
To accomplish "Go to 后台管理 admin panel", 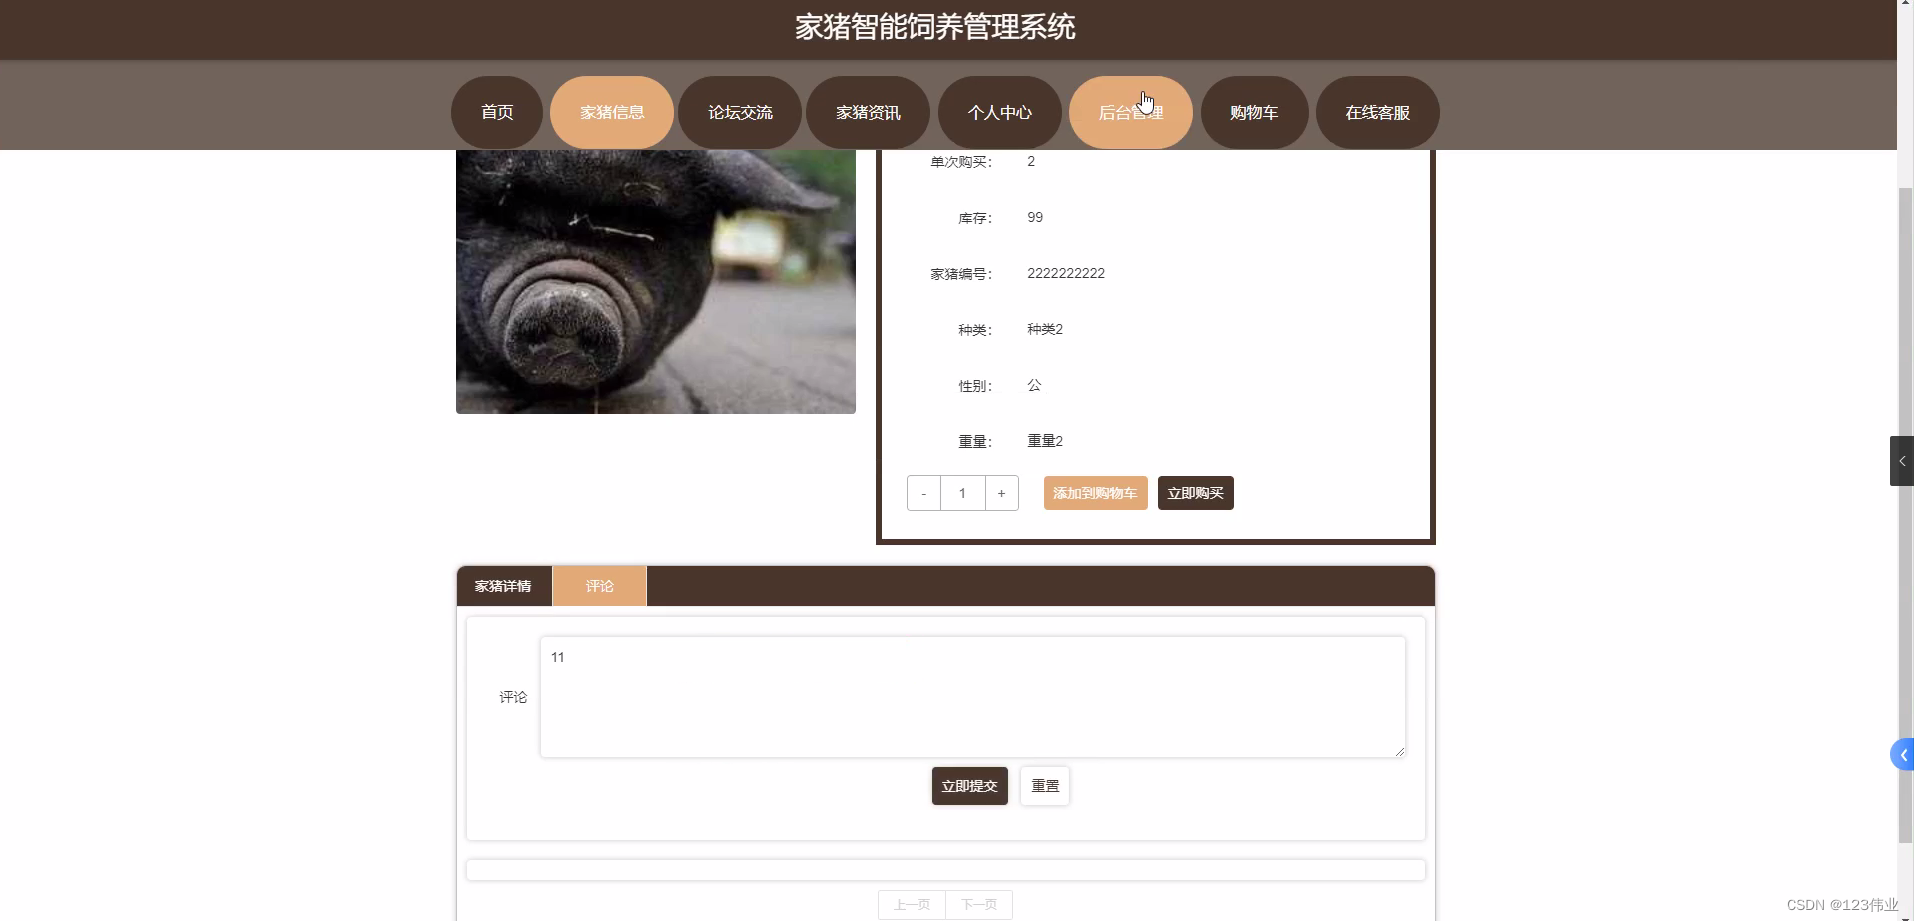I will coord(1131,112).
